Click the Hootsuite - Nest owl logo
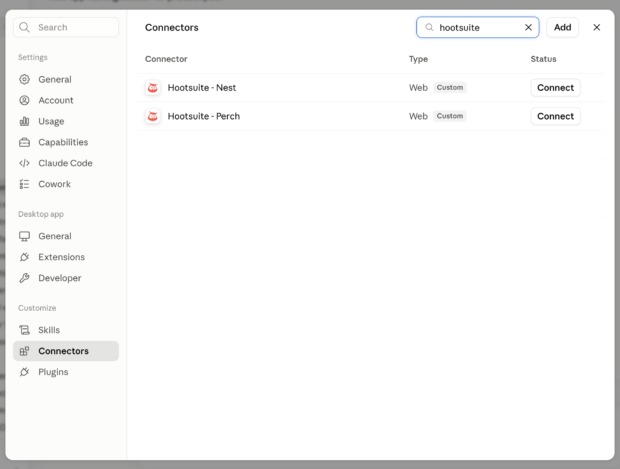 pos(153,88)
